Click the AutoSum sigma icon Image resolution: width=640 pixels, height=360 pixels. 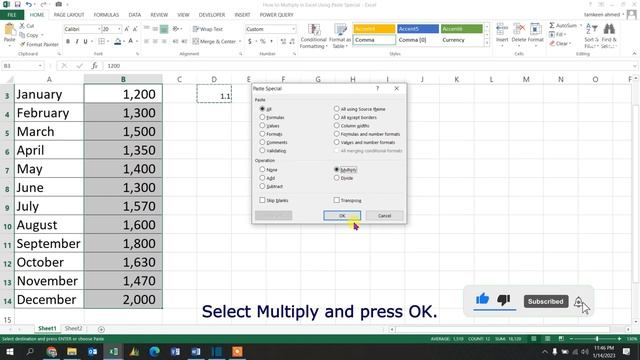552,25
